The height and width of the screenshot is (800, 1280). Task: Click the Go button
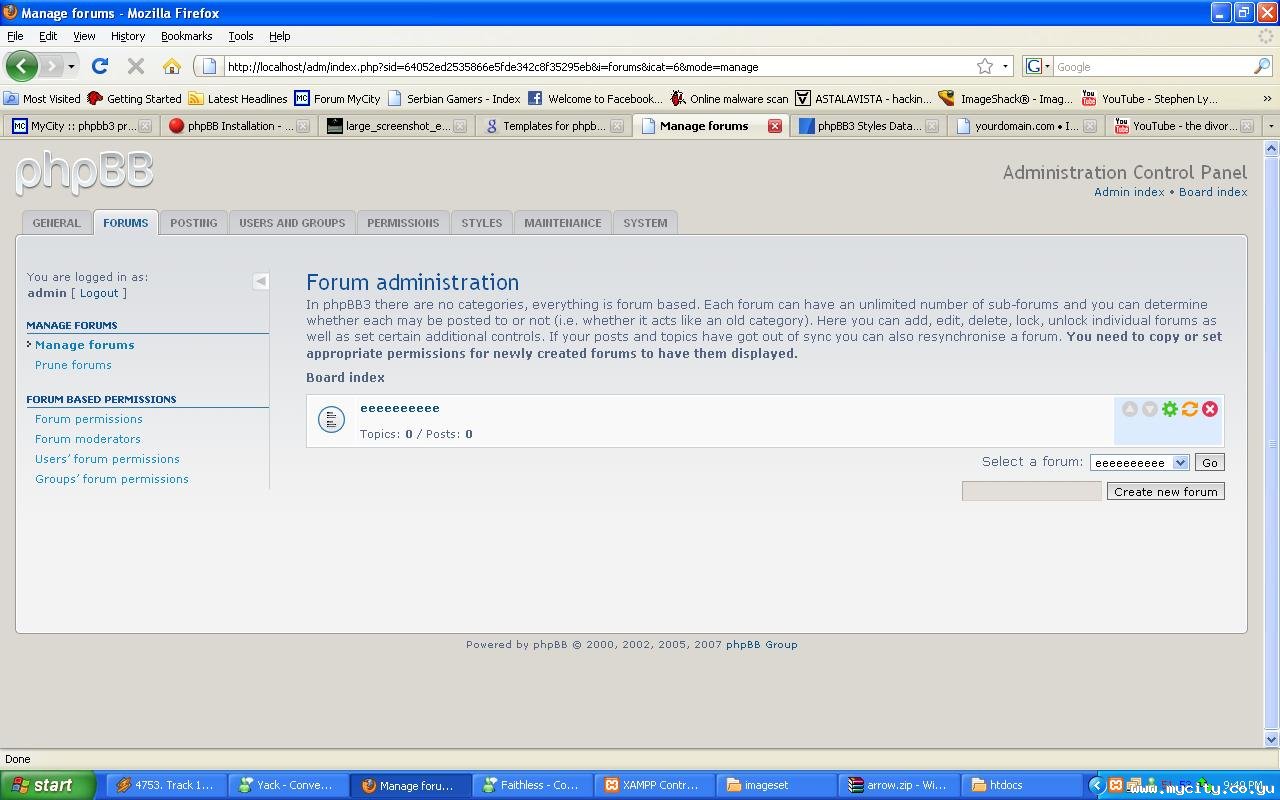click(1210, 463)
